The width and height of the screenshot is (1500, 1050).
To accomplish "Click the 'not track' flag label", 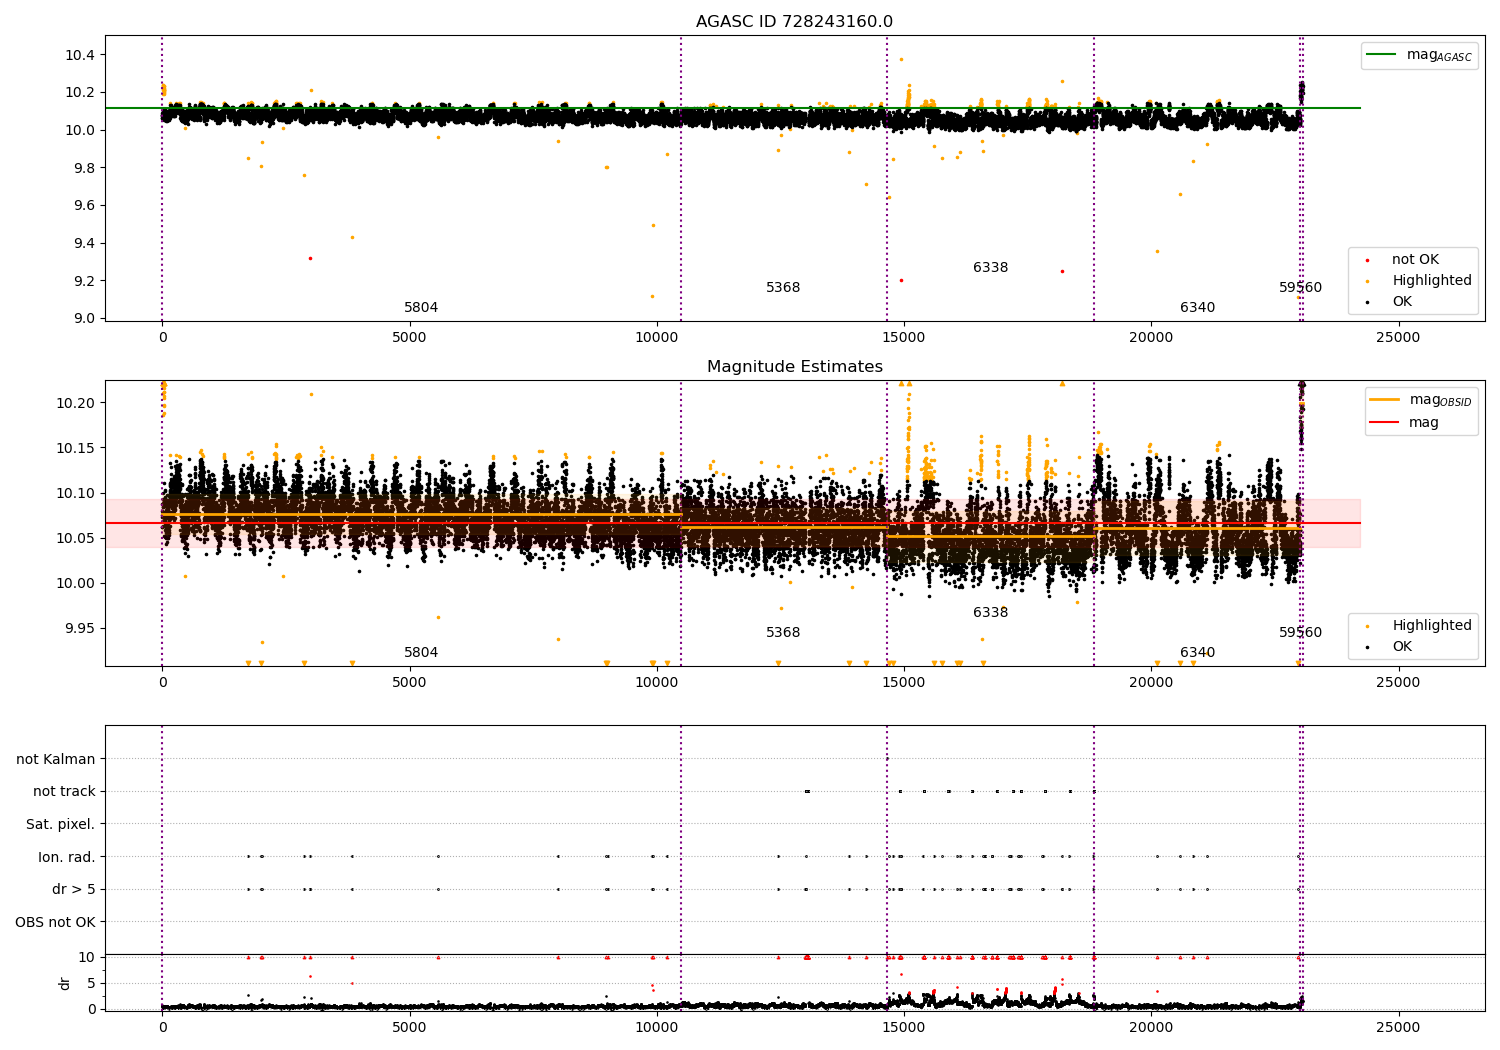I will coord(64,791).
